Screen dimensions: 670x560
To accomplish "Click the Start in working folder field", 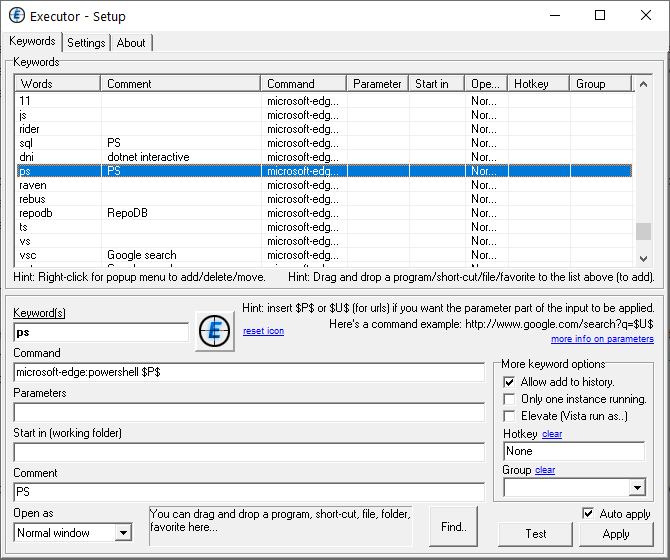I will (249, 452).
